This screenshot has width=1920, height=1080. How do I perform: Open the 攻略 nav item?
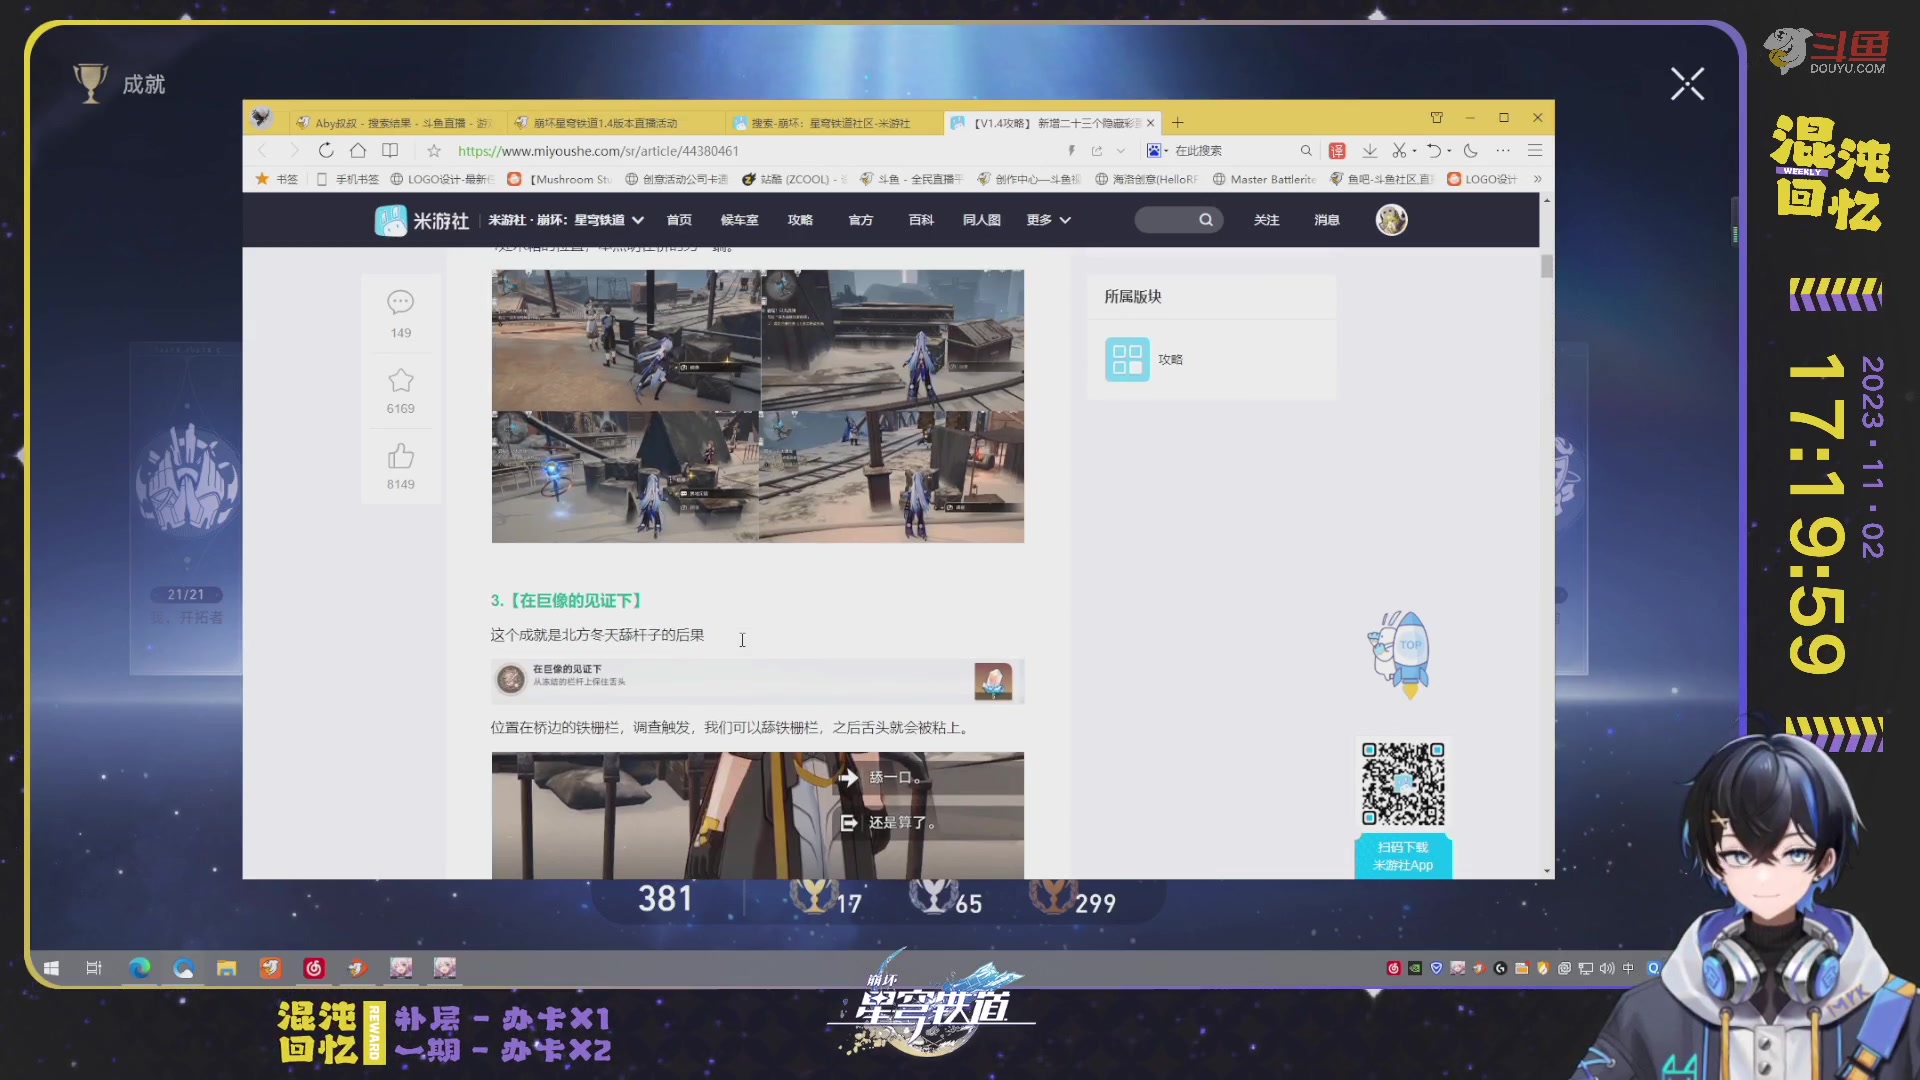pos(800,220)
